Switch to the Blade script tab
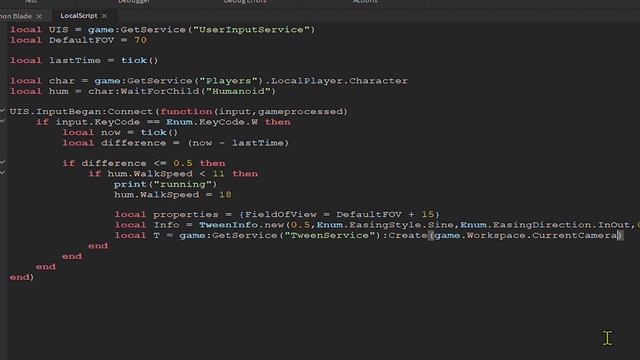 pyautogui.click(x=16, y=16)
